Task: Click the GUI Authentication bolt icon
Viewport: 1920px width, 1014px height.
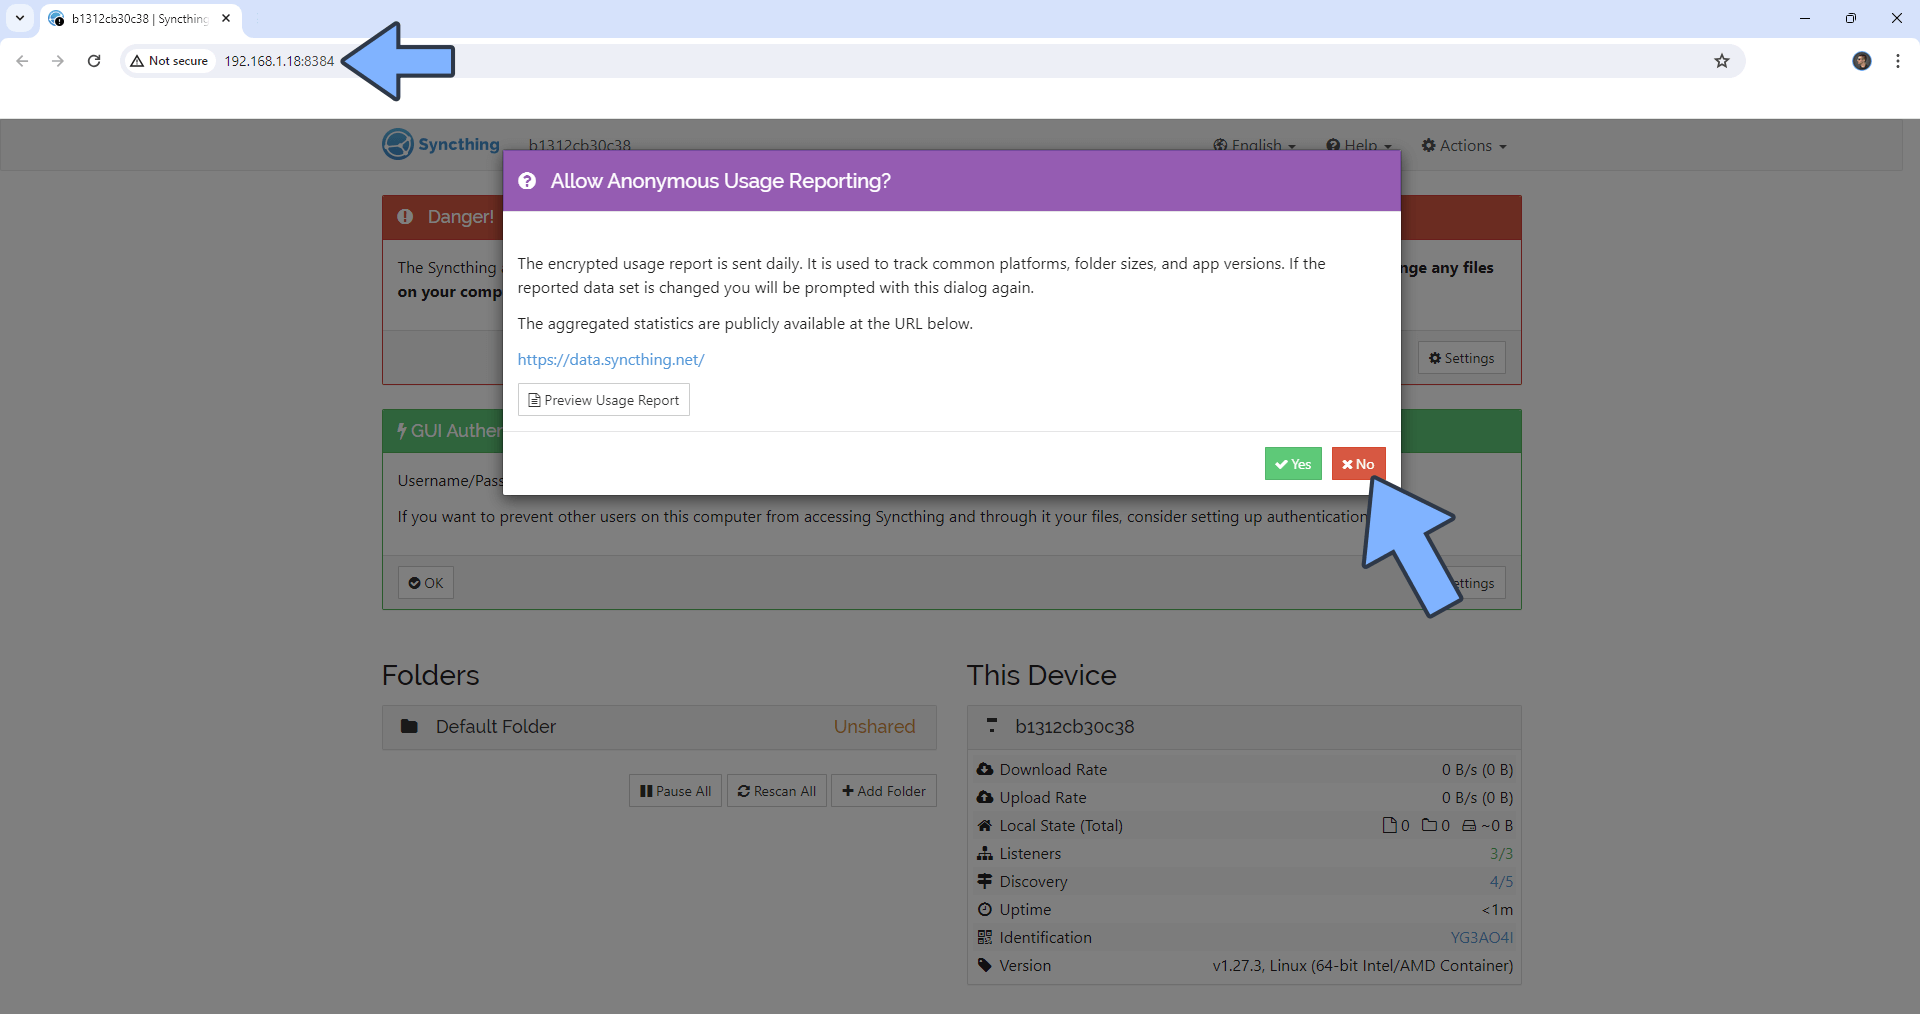Action: [x=402, y=431]
